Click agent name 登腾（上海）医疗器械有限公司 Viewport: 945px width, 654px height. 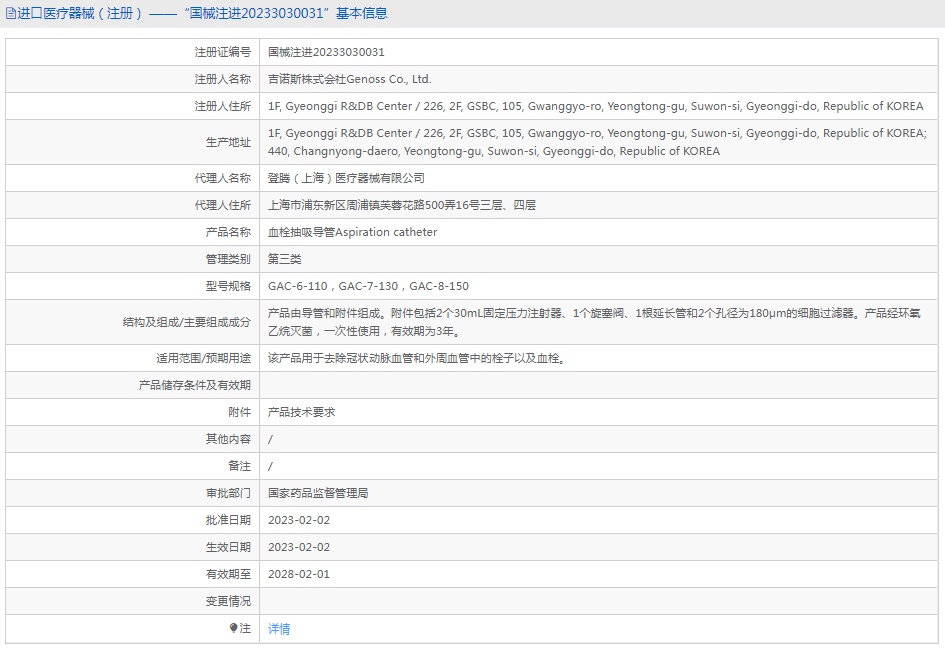click(x=346, y=178)
